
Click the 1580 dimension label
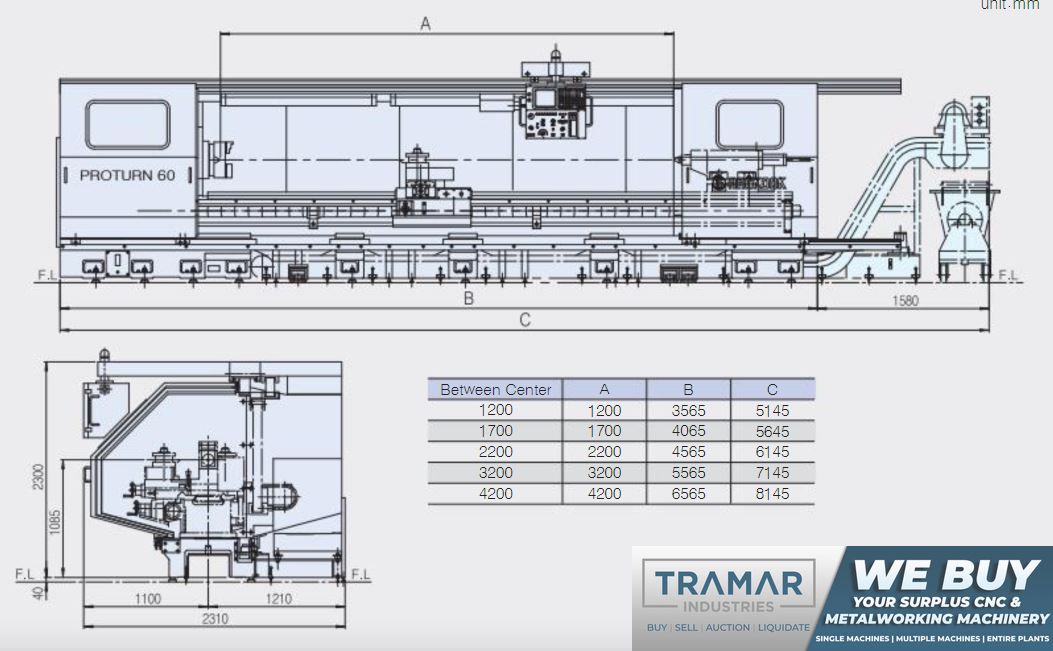902,300
